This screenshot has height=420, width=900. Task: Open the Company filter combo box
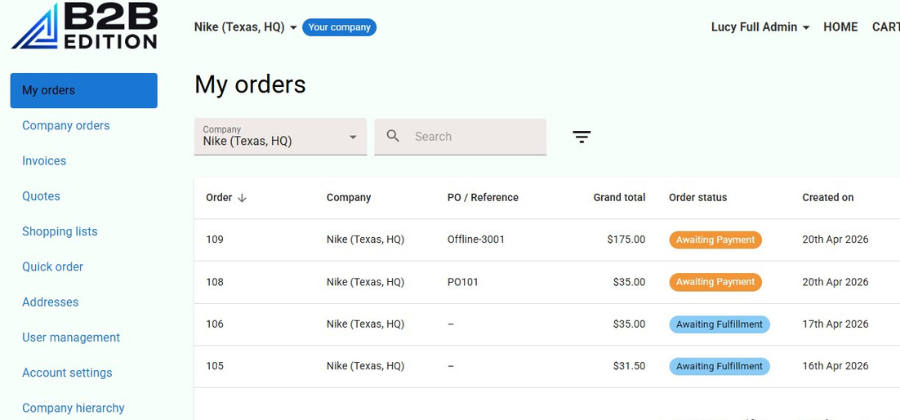(x=280, y=137)
